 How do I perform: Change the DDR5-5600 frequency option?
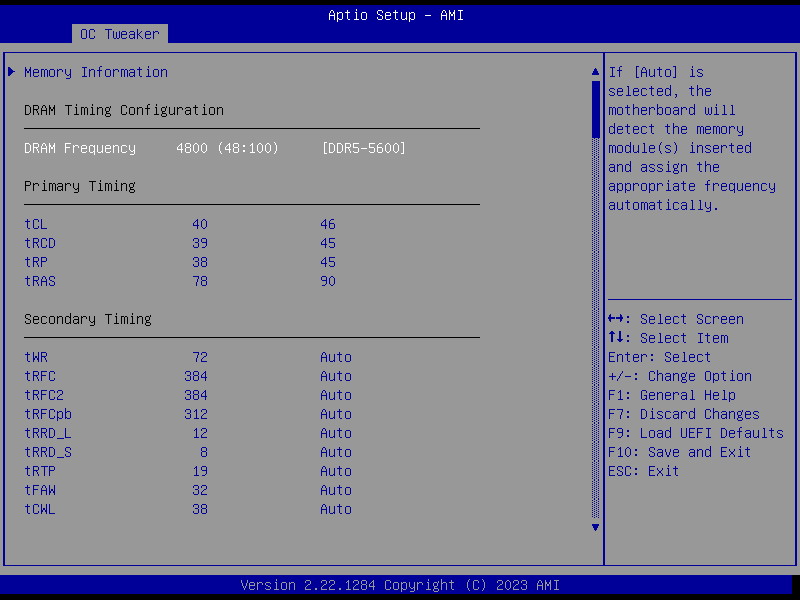(364, 148)
